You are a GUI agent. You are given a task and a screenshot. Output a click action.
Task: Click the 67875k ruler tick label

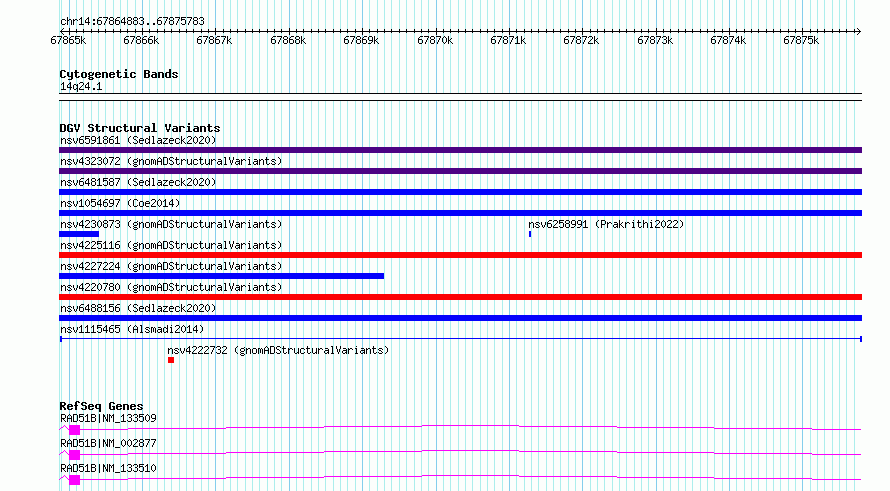pos(801,40)
